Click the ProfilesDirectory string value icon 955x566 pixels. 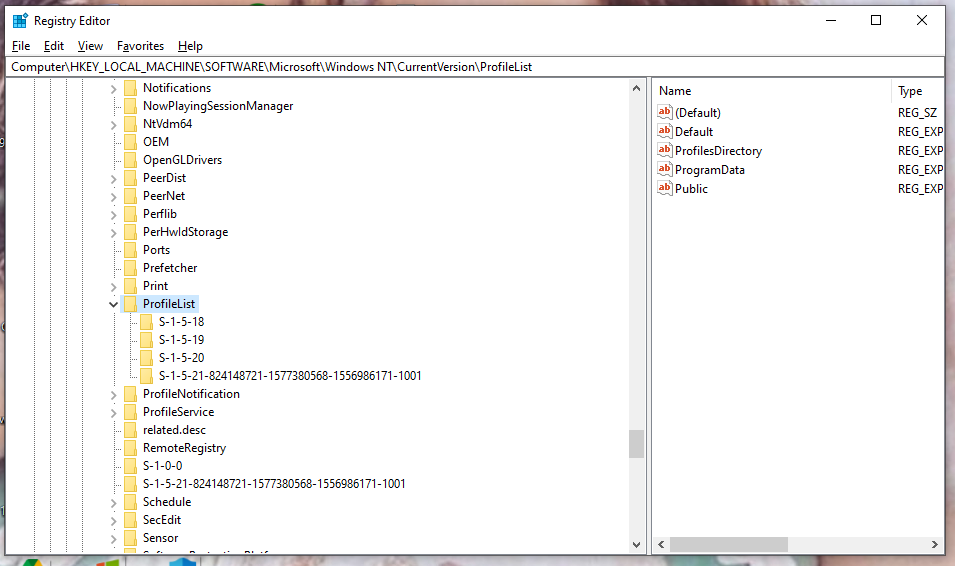tap(664, 150)
